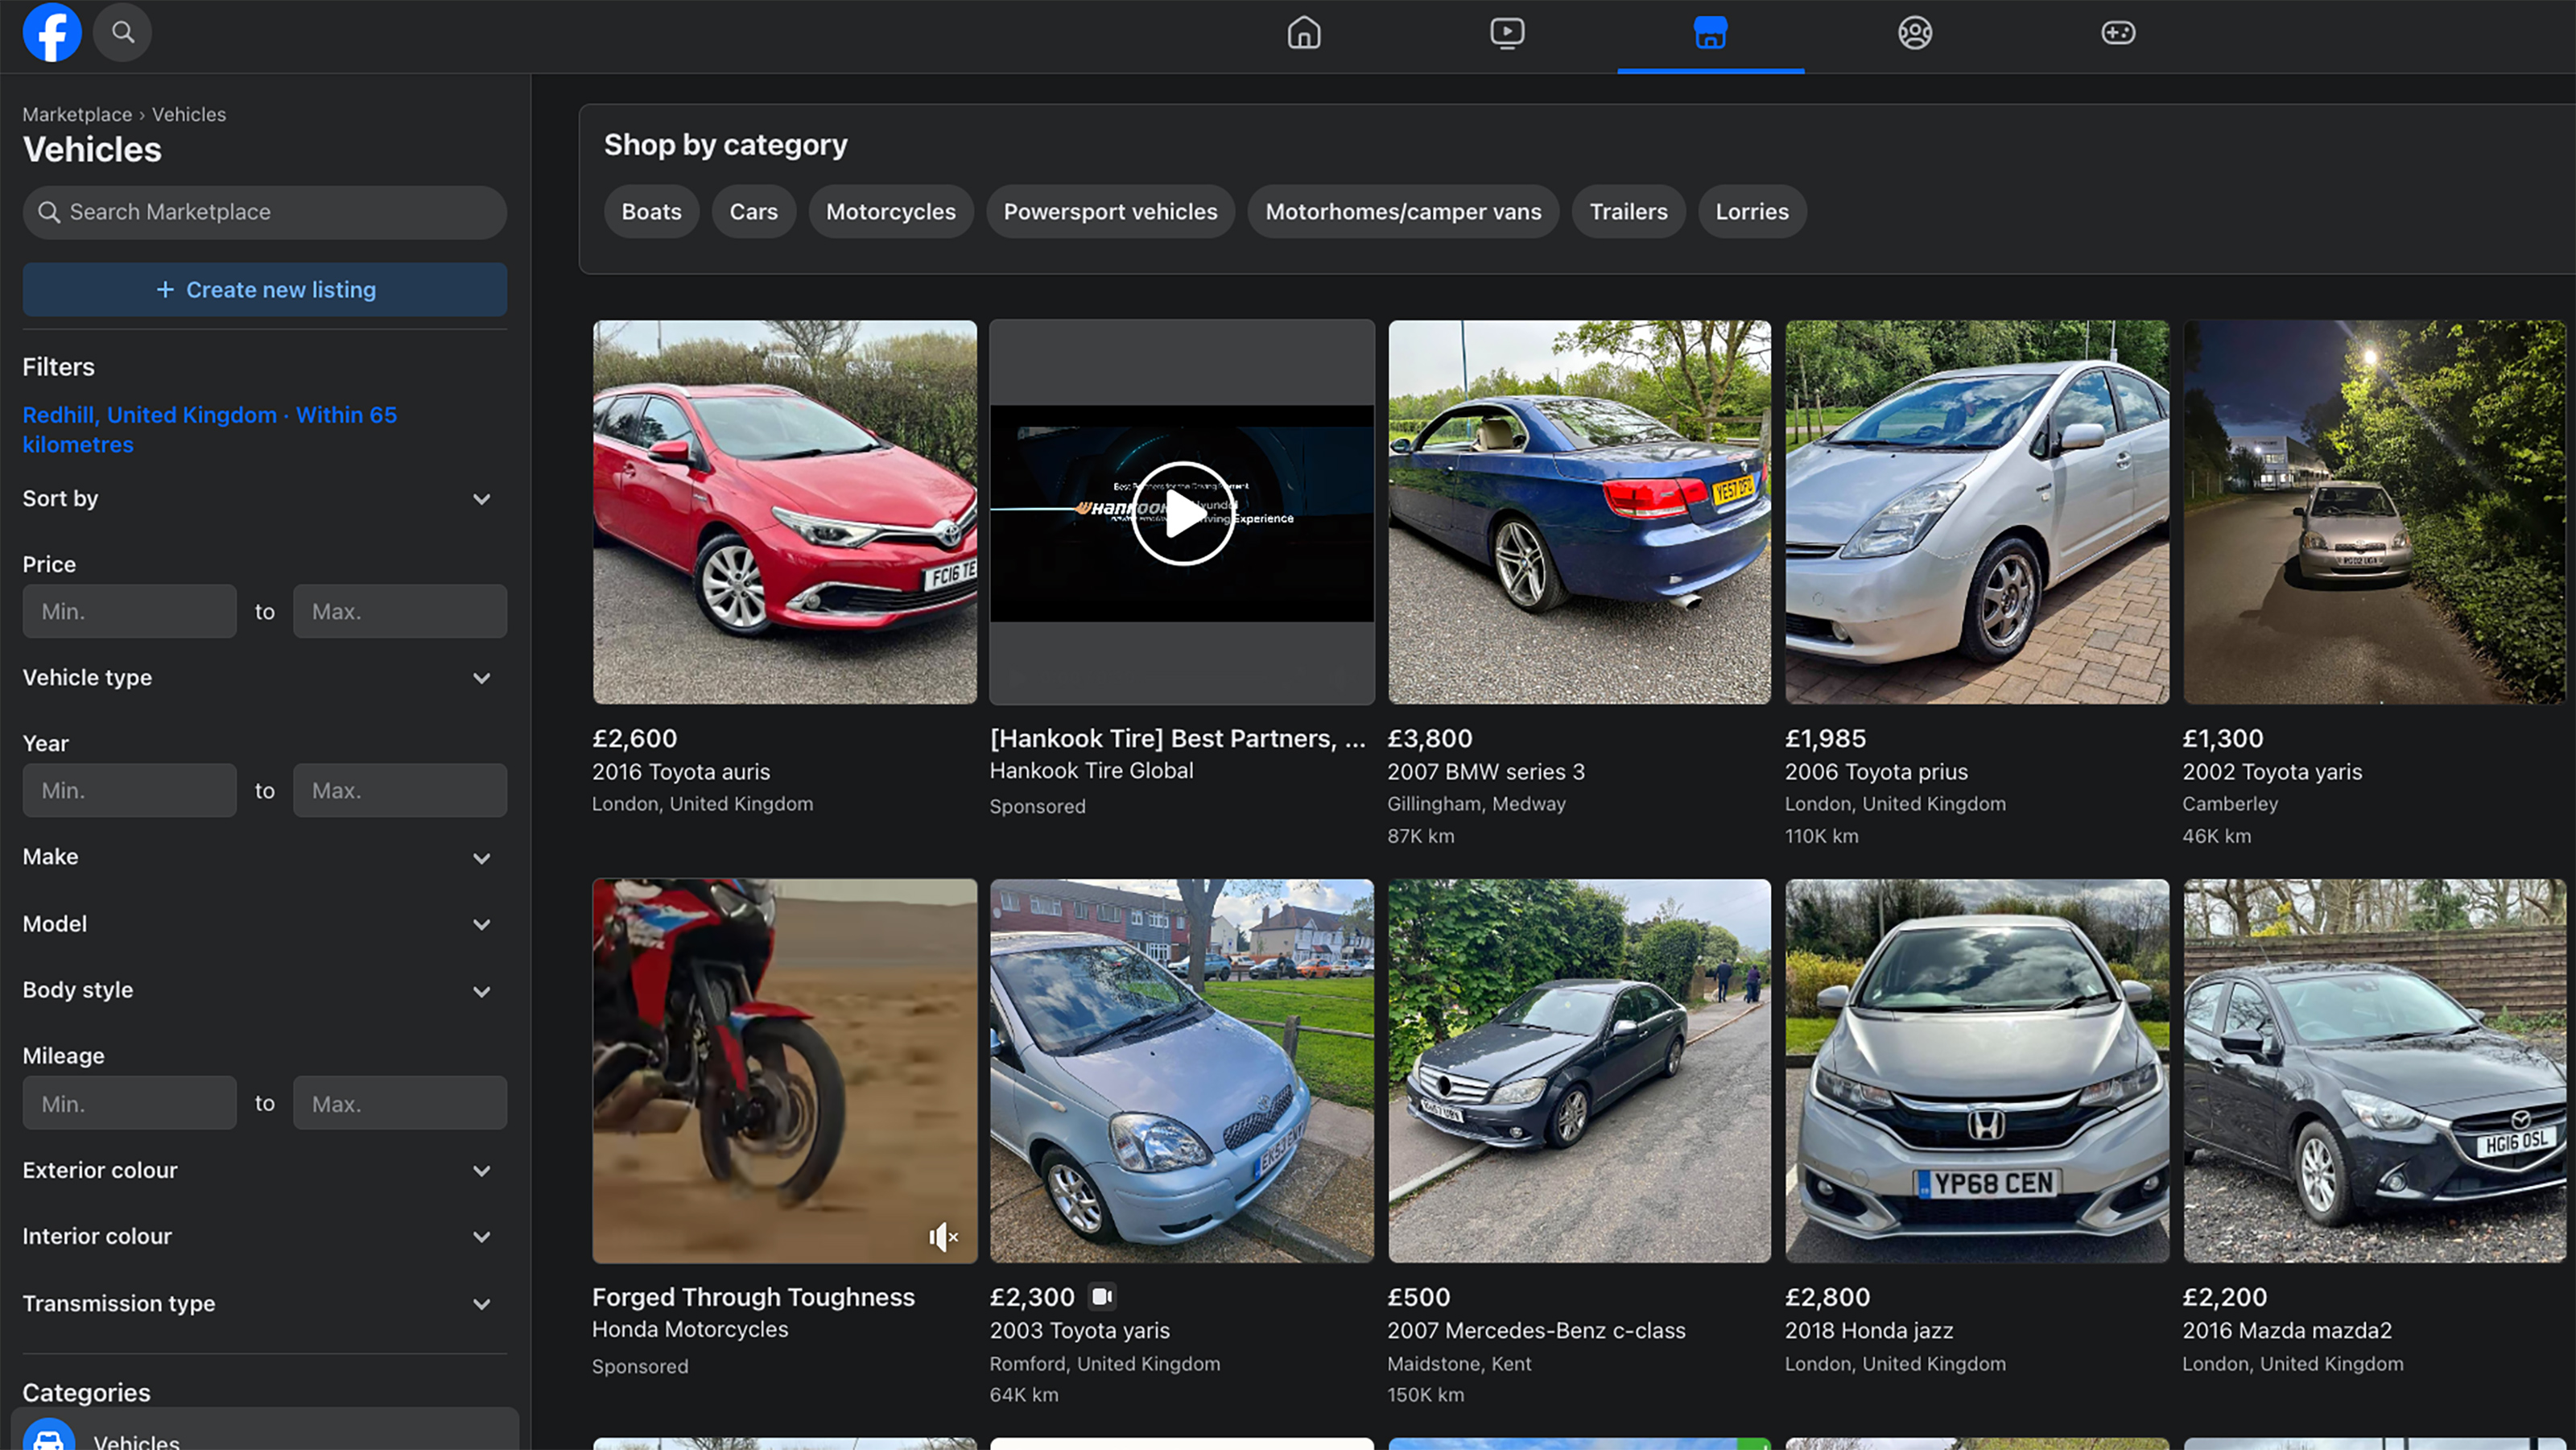Click the Year Min. field
The height and width of the screenshot is (1450, 2576).
point(129,790)
